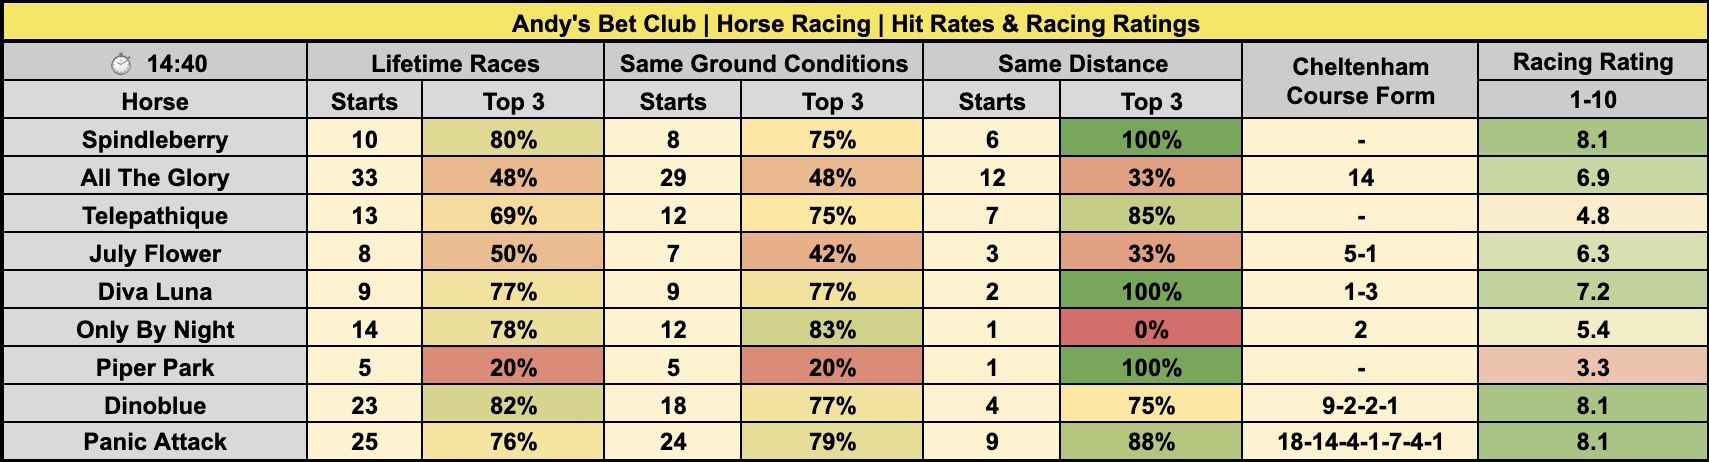Click the Same Distance column header
The width and height of the screenshot is (1709, 462).
pos(1082,64)
